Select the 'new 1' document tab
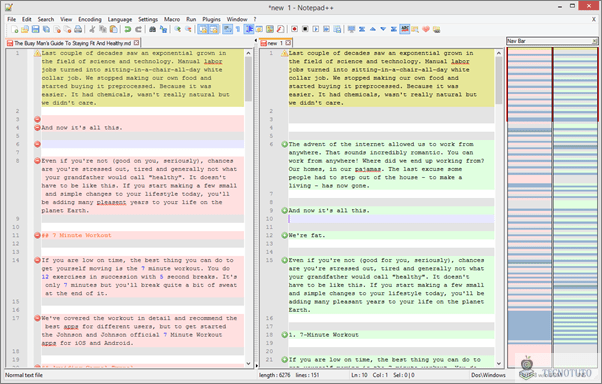The image size is (602, 384). tap(276, 43)
